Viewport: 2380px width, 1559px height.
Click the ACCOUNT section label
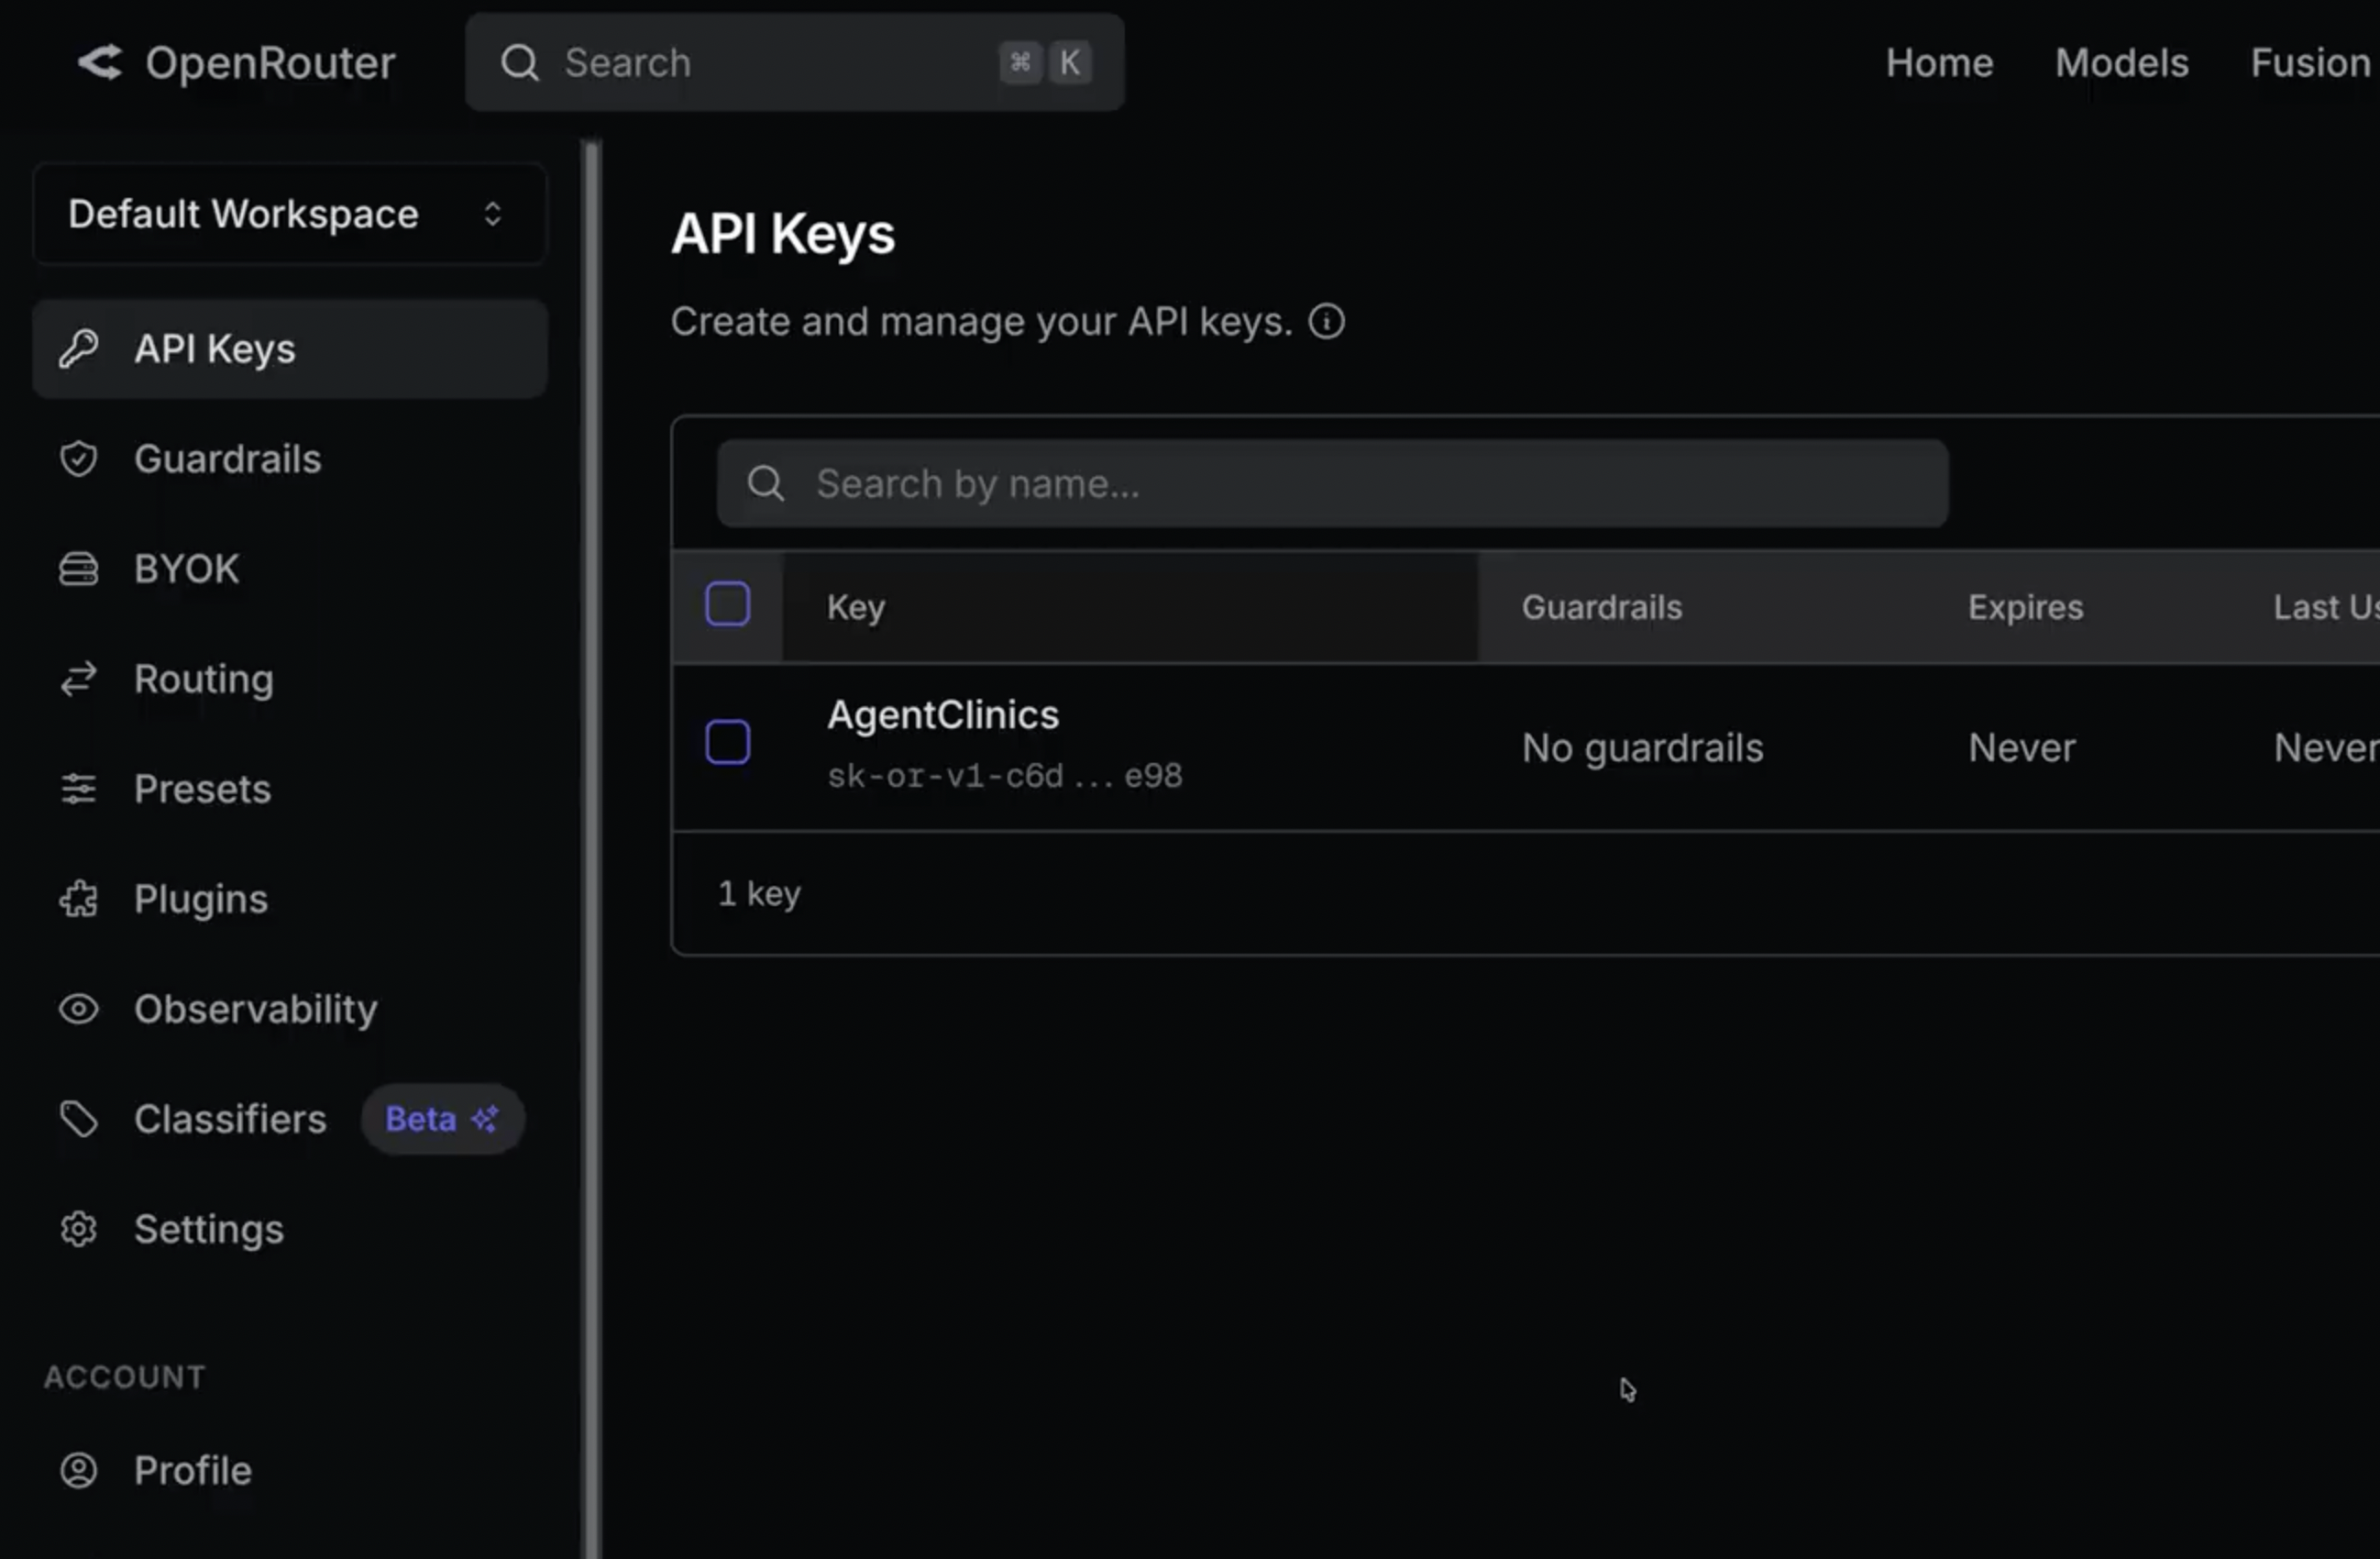point(125,1377)
